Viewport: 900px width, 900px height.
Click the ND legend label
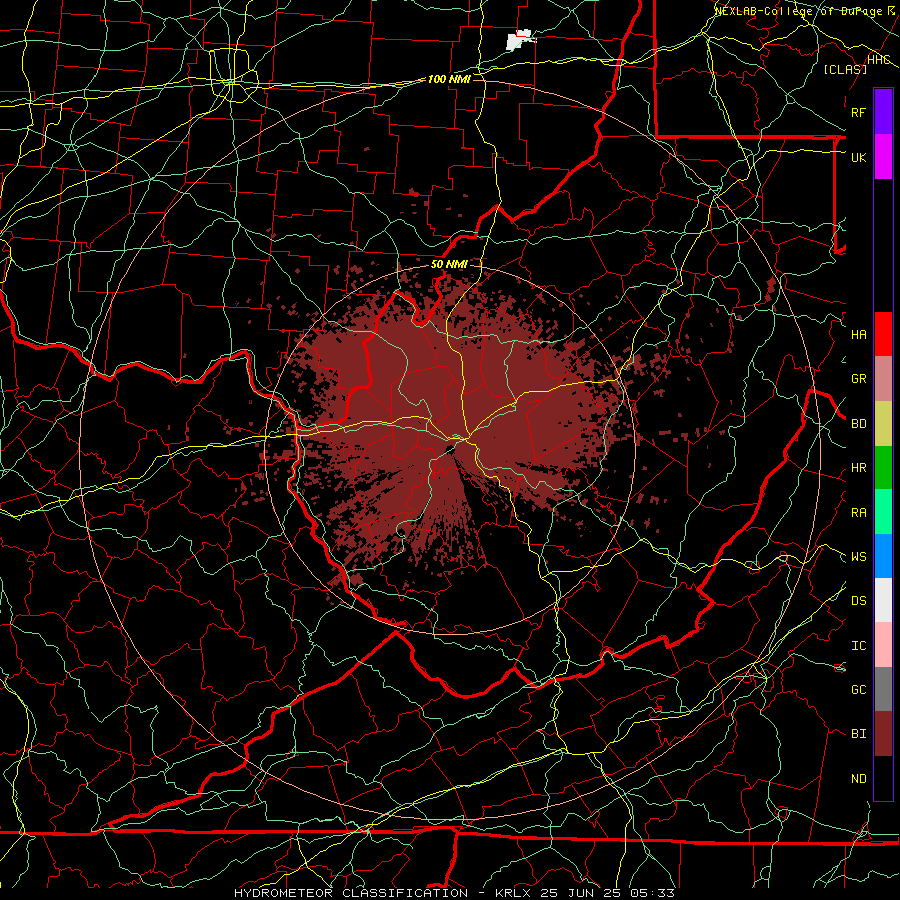click(858, 779)
